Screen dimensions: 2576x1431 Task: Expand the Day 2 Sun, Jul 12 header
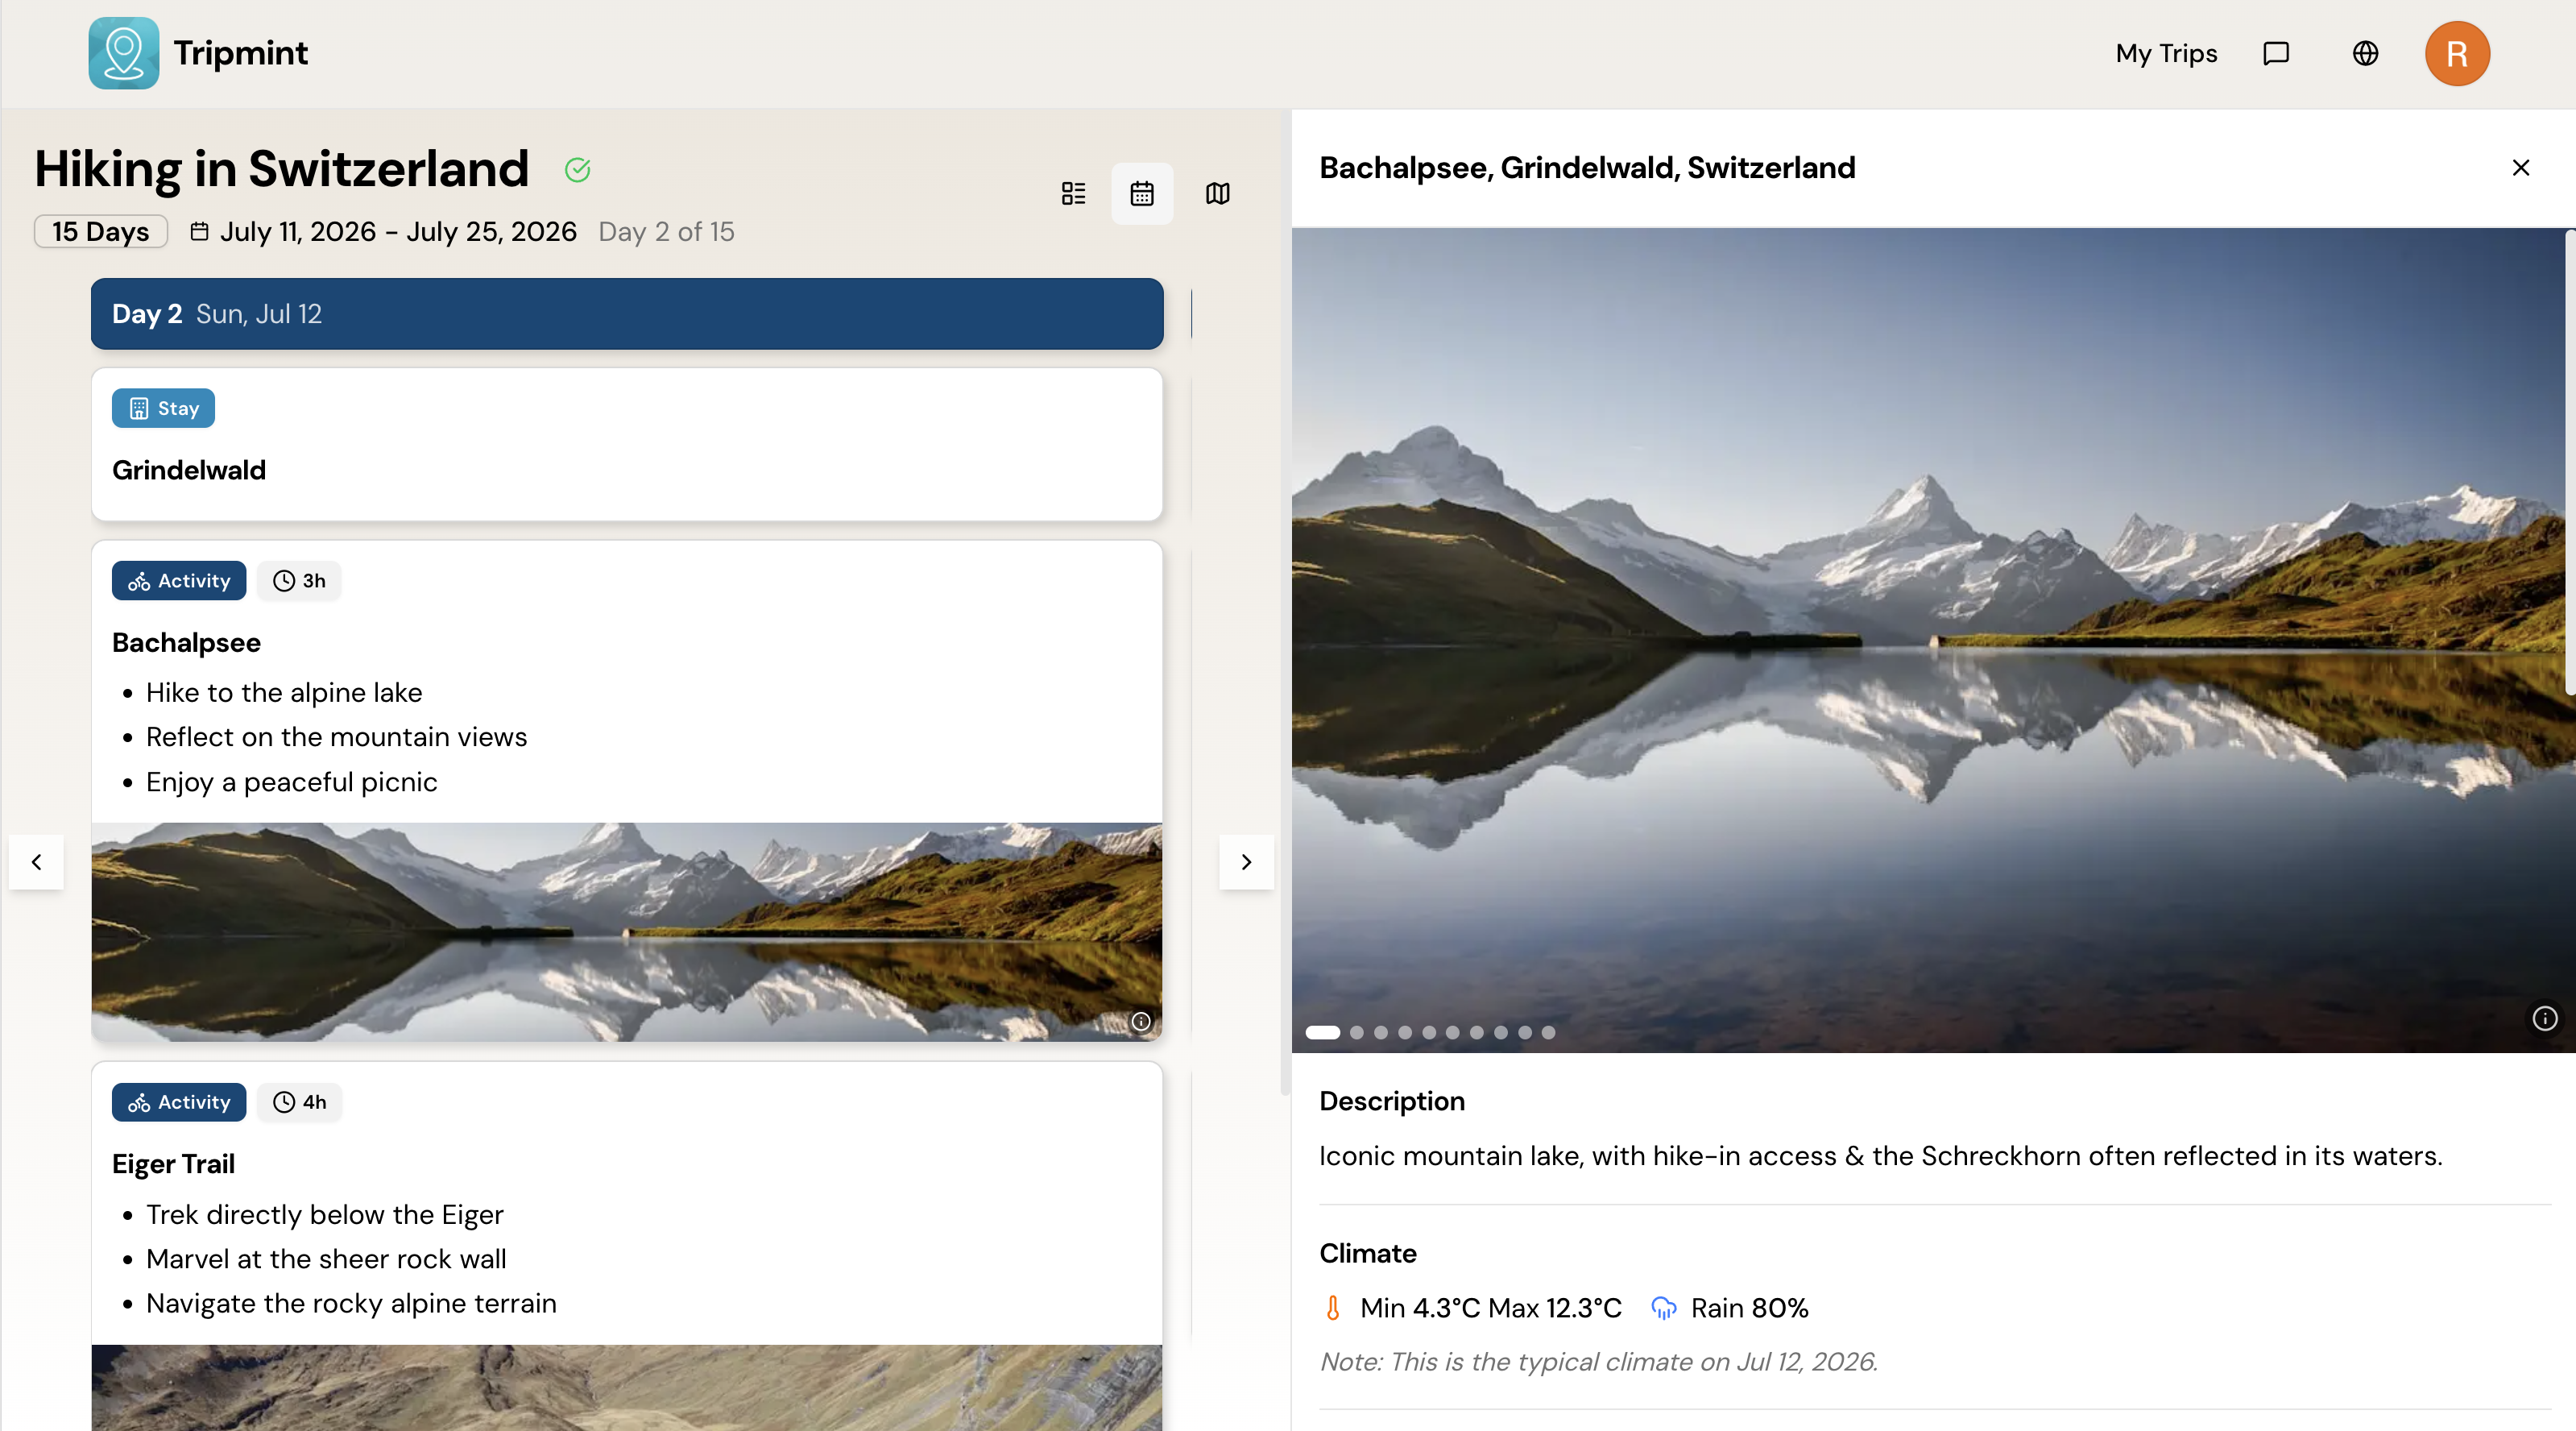(626, 314)
